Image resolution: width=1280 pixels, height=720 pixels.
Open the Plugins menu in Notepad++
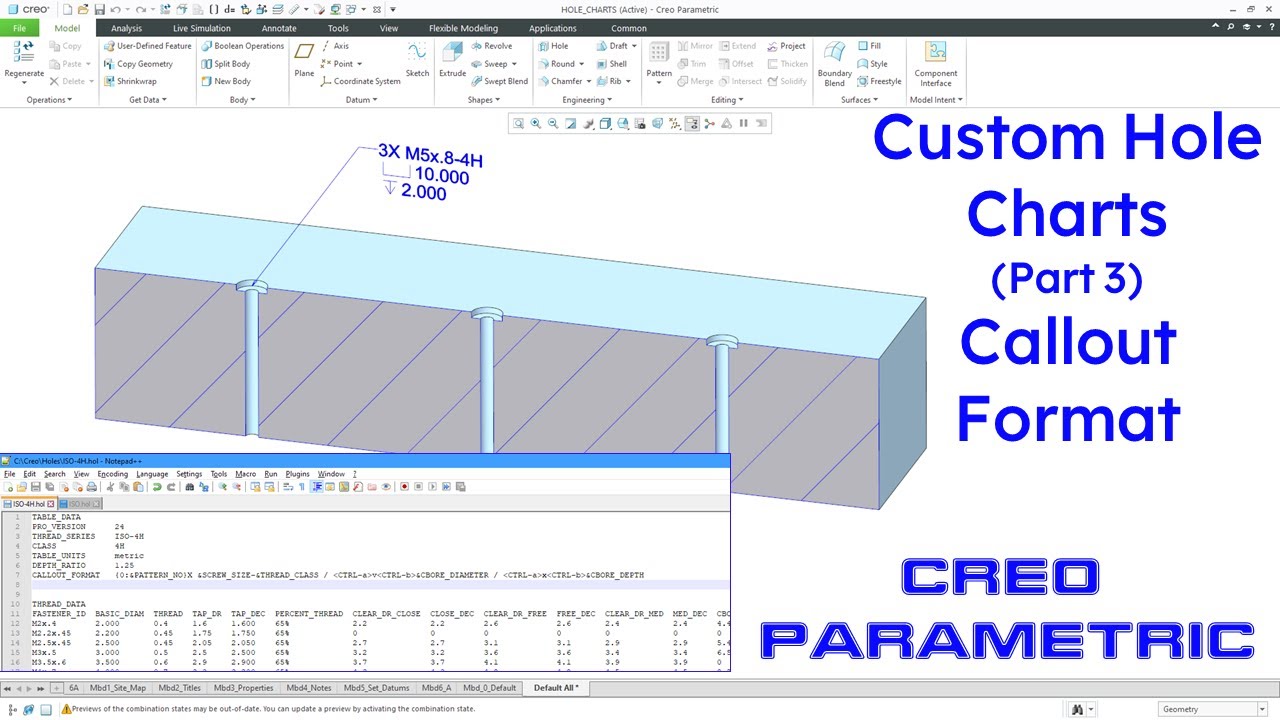[298, 474]
